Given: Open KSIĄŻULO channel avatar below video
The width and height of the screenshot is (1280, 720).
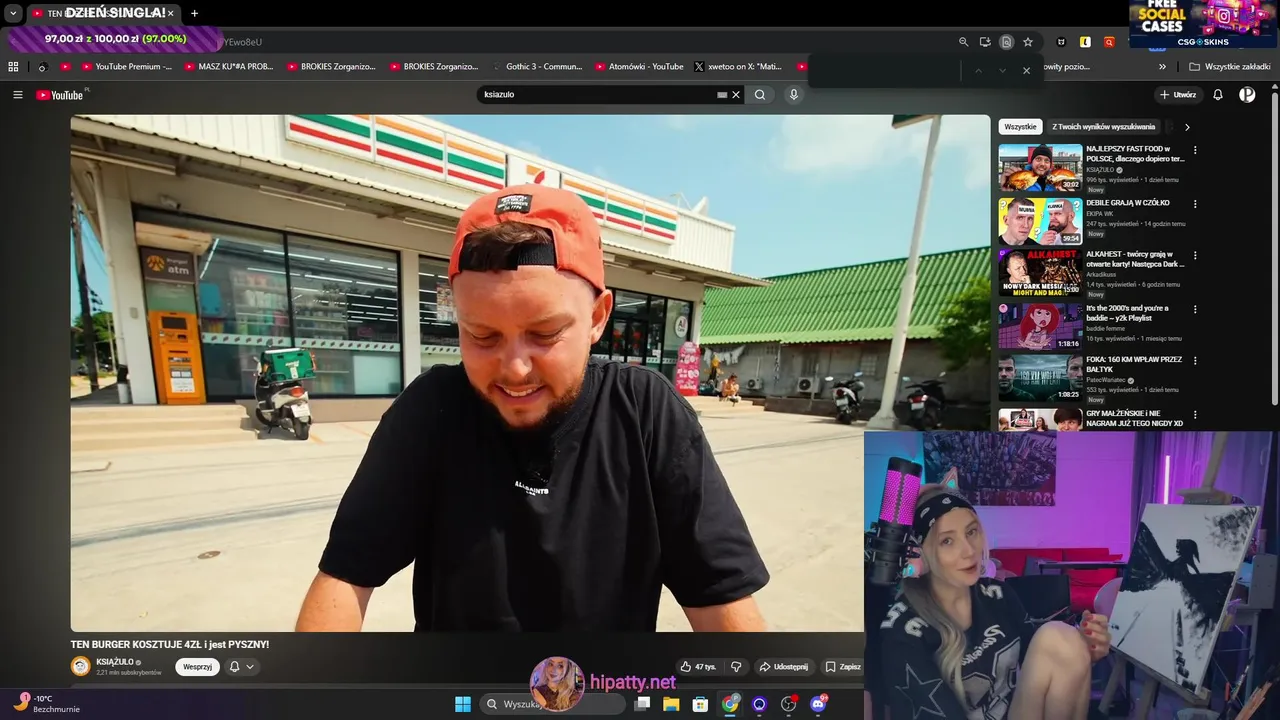Looking at the screenshot, I should pyautogui.click(x=80, y=666).
